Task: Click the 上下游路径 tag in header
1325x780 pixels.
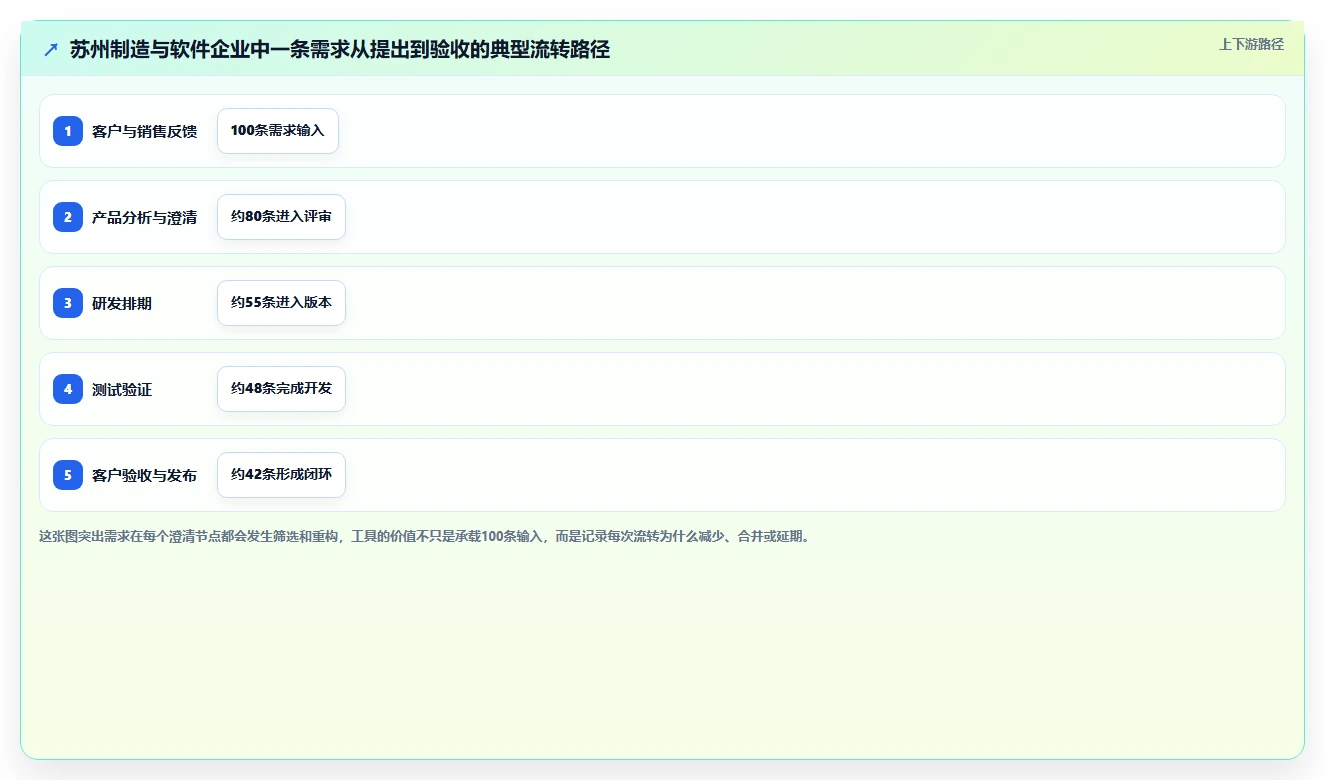Action: click(x=1251, y=44)
